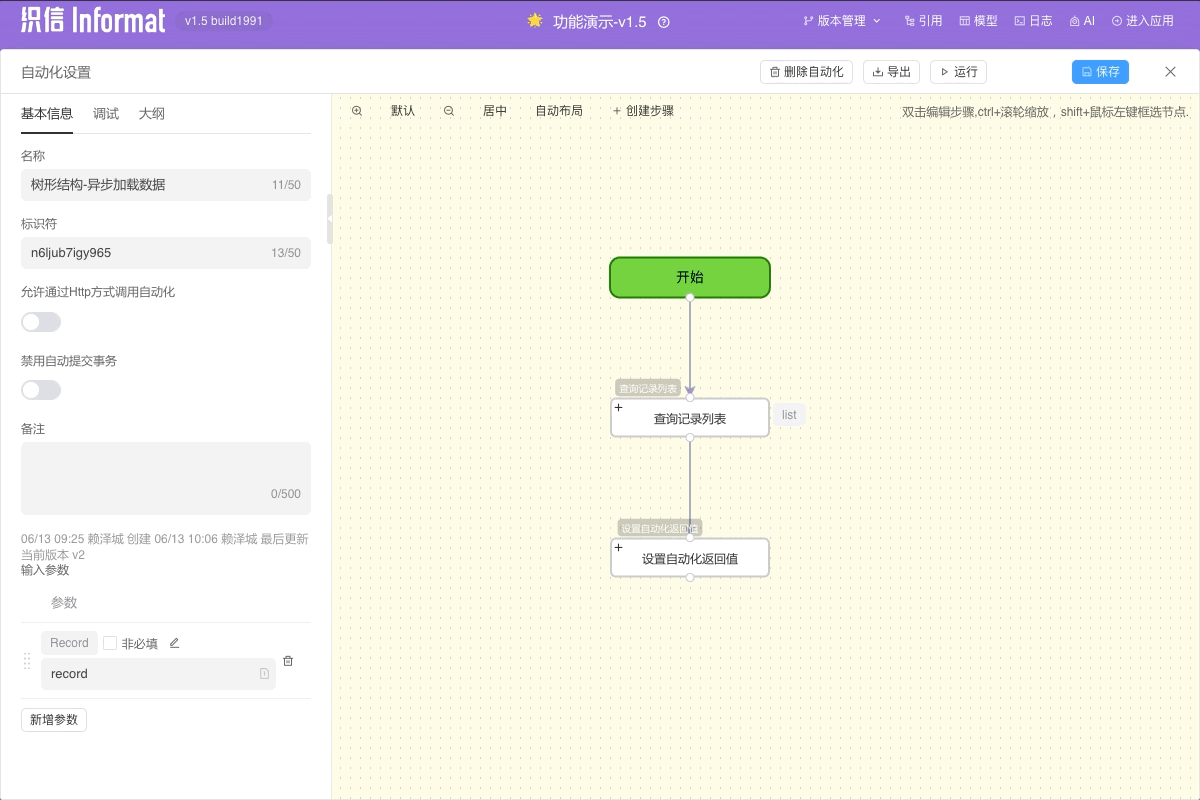Enable 禁用自动提交事务 toggle

[40, 389]
